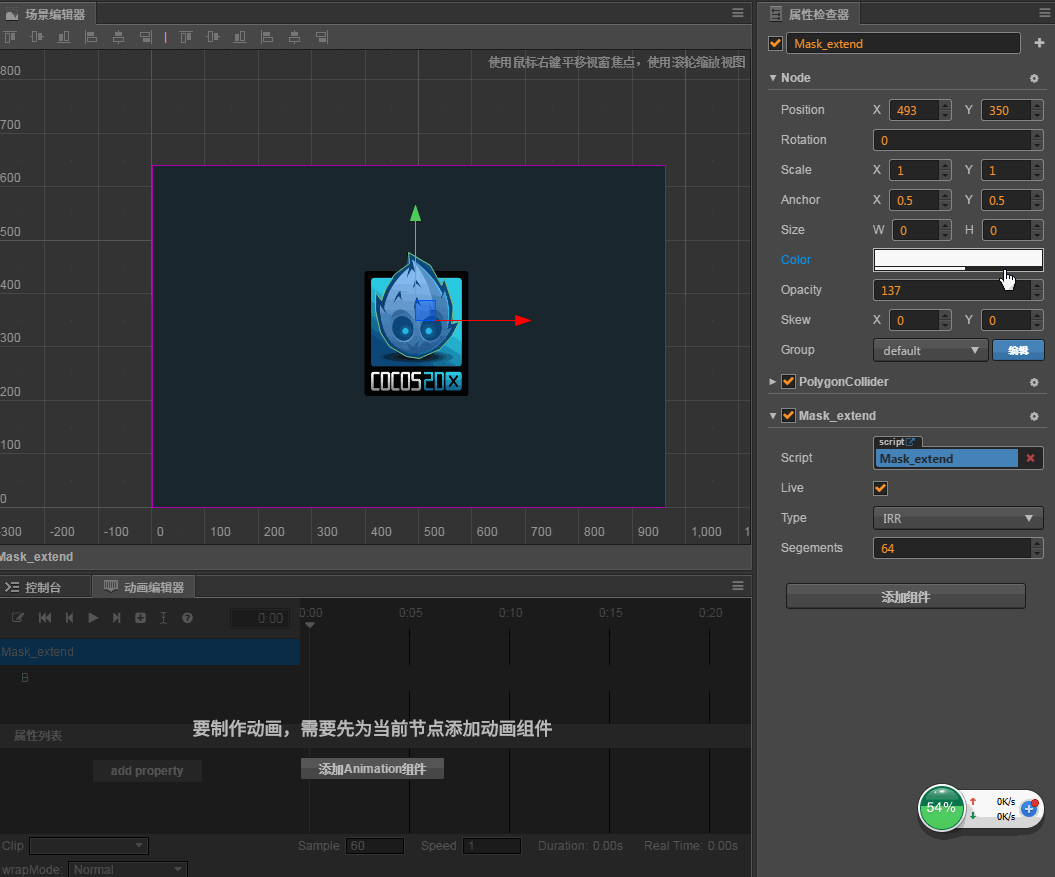Select the left-align icon in scene editor toolbar
This screenshot has width=1055, height=877.
click(x=91, y=37)
